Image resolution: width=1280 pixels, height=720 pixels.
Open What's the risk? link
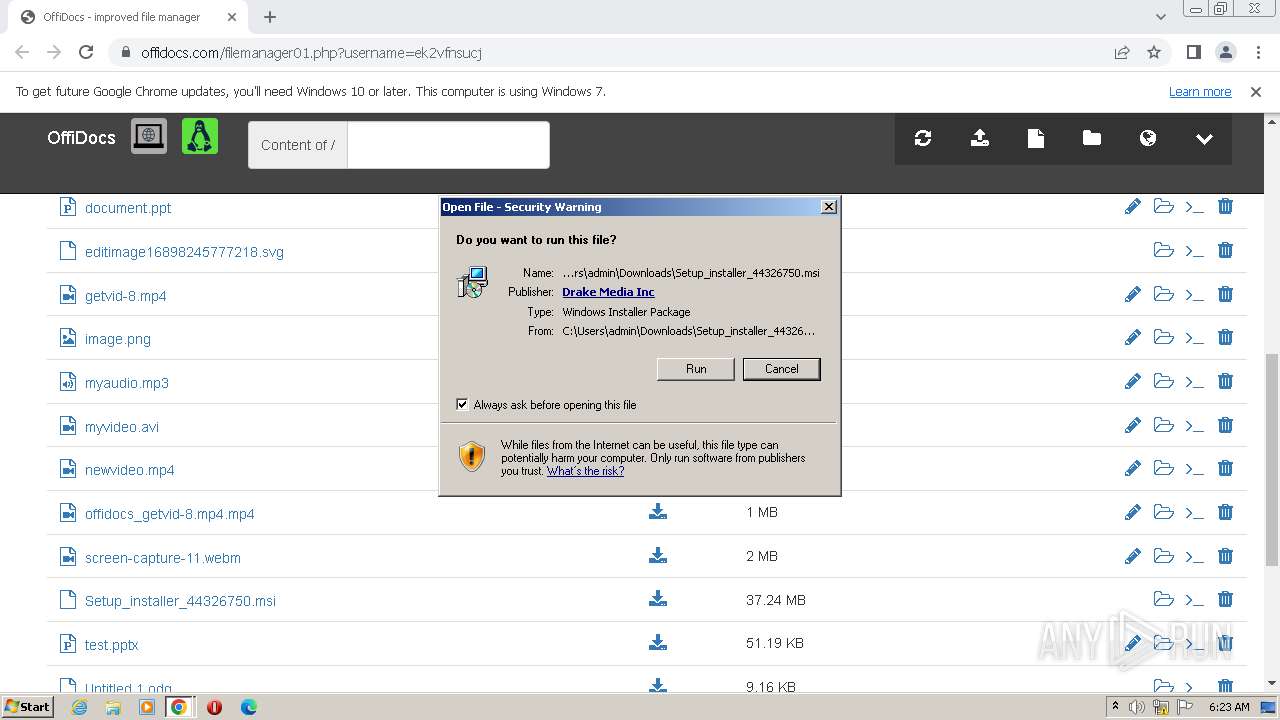(585, 471)
